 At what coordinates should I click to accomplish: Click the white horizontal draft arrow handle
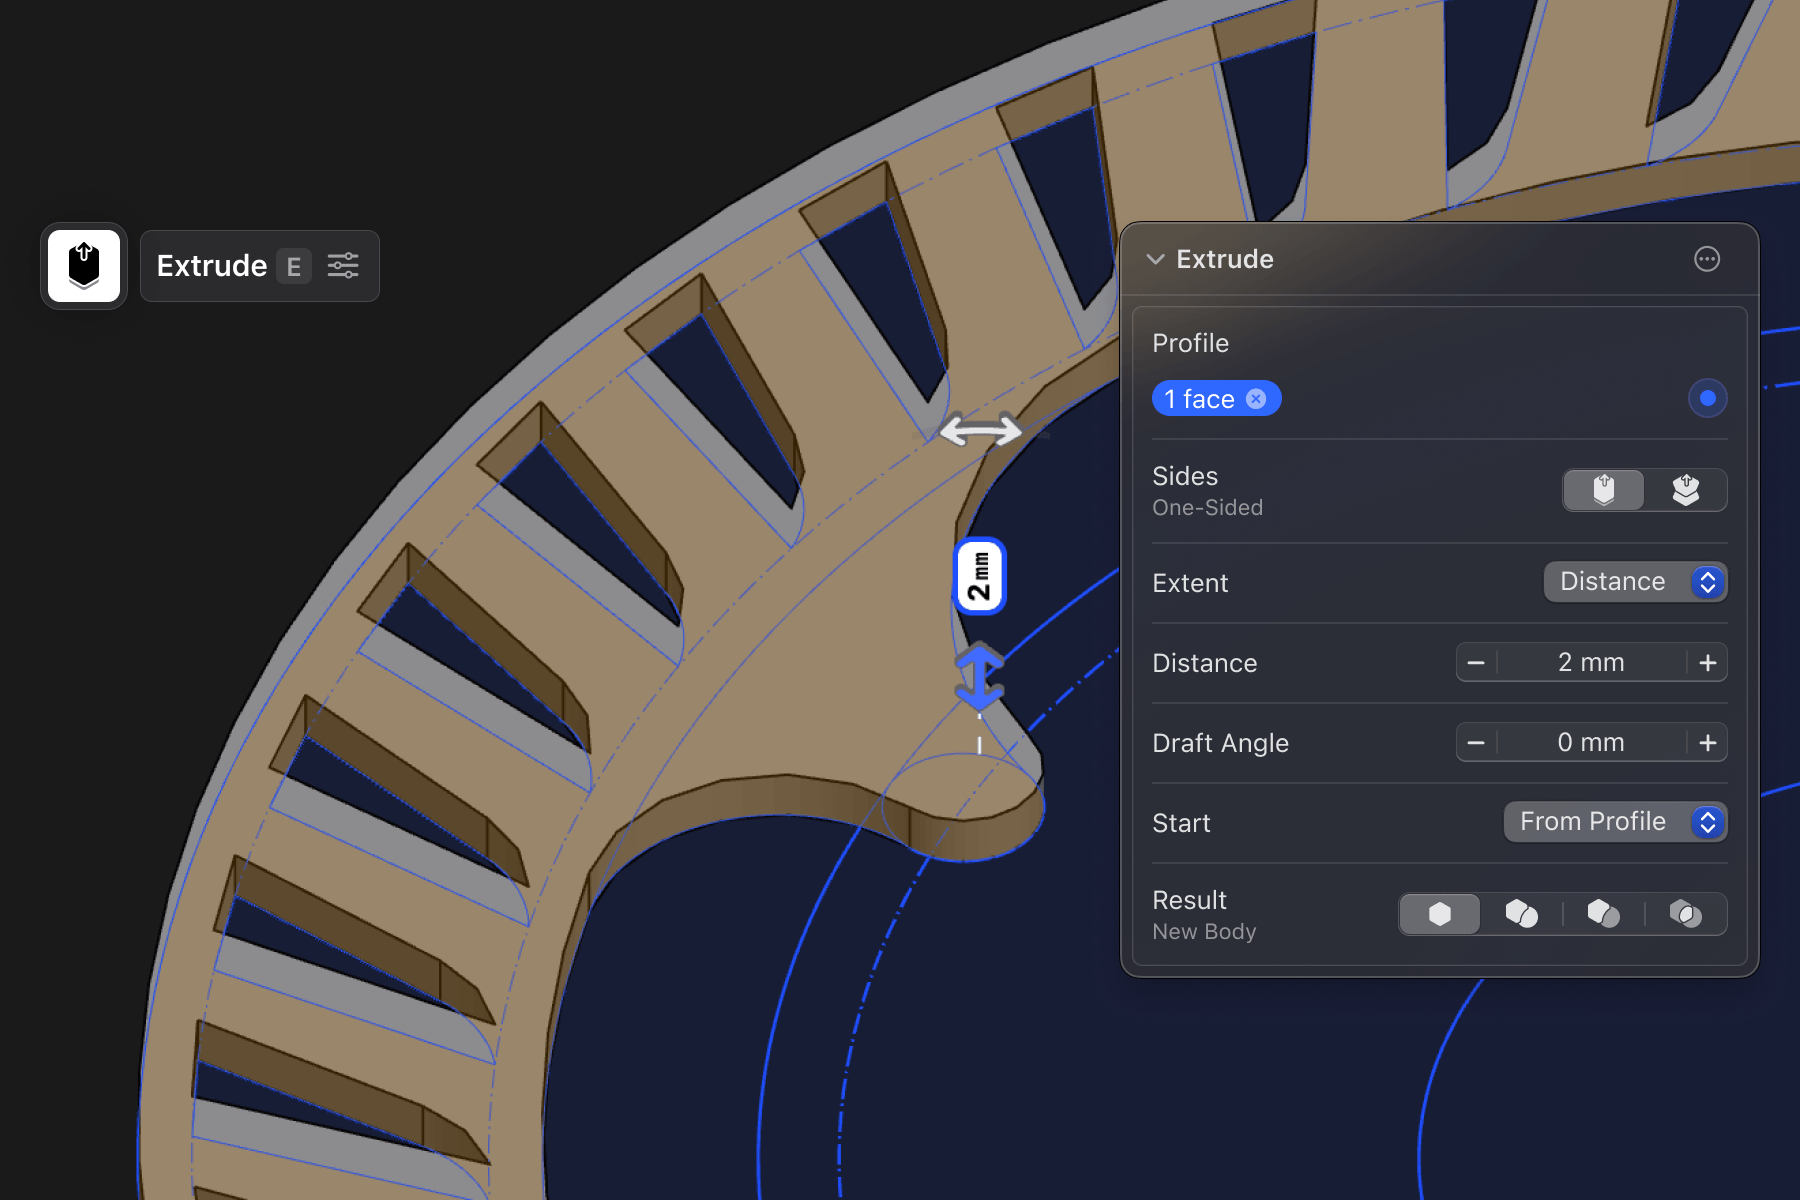pyautogui.click(x=981, y=431)
